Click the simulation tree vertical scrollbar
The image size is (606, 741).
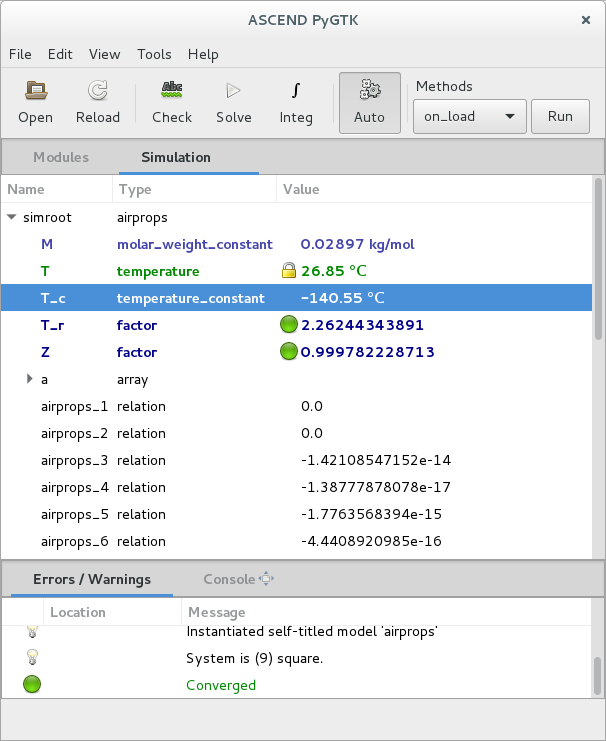click(598, 260)
